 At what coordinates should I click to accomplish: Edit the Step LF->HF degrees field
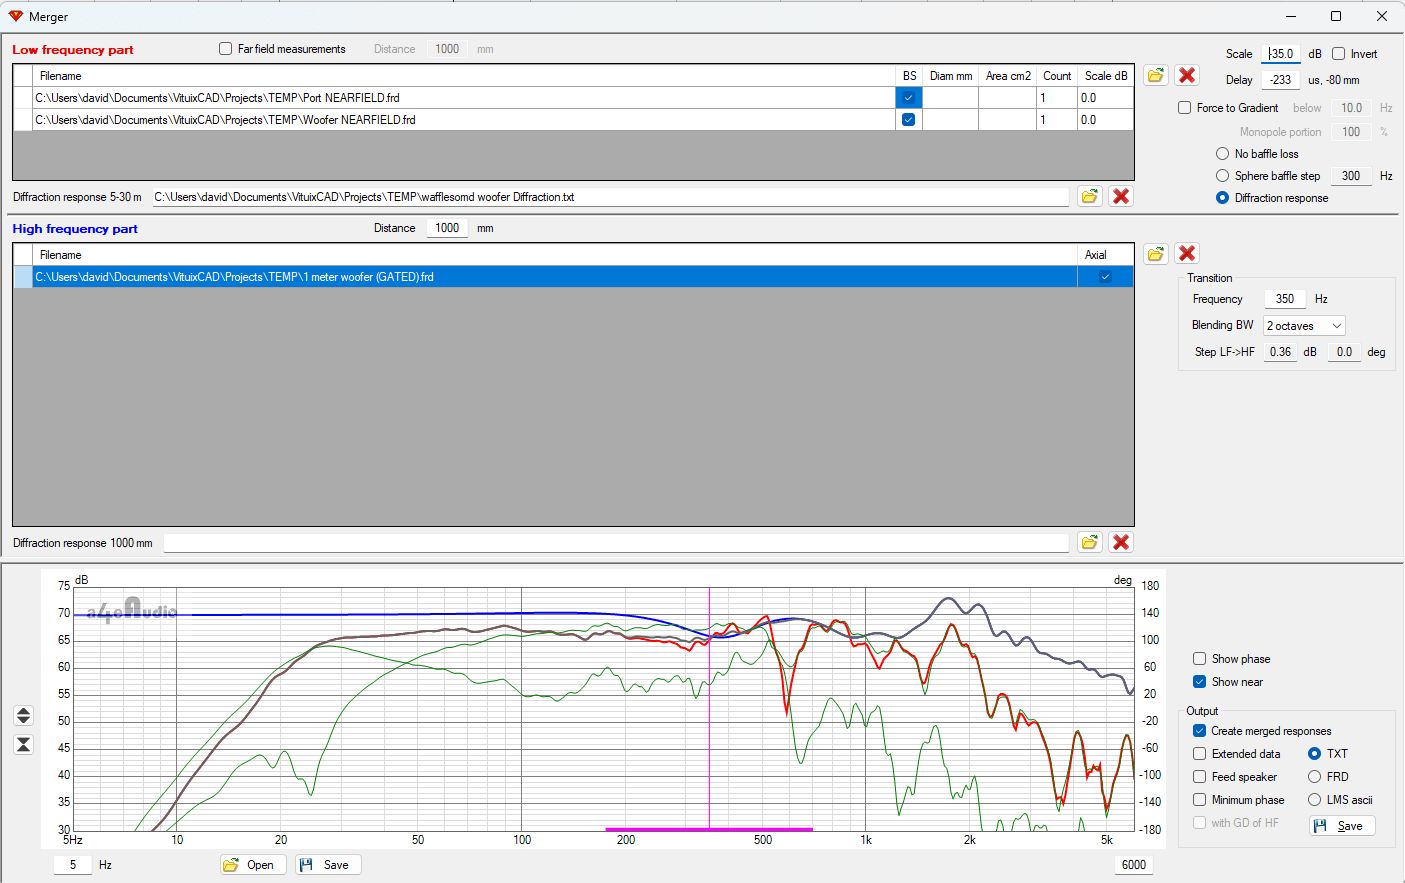1344,352
